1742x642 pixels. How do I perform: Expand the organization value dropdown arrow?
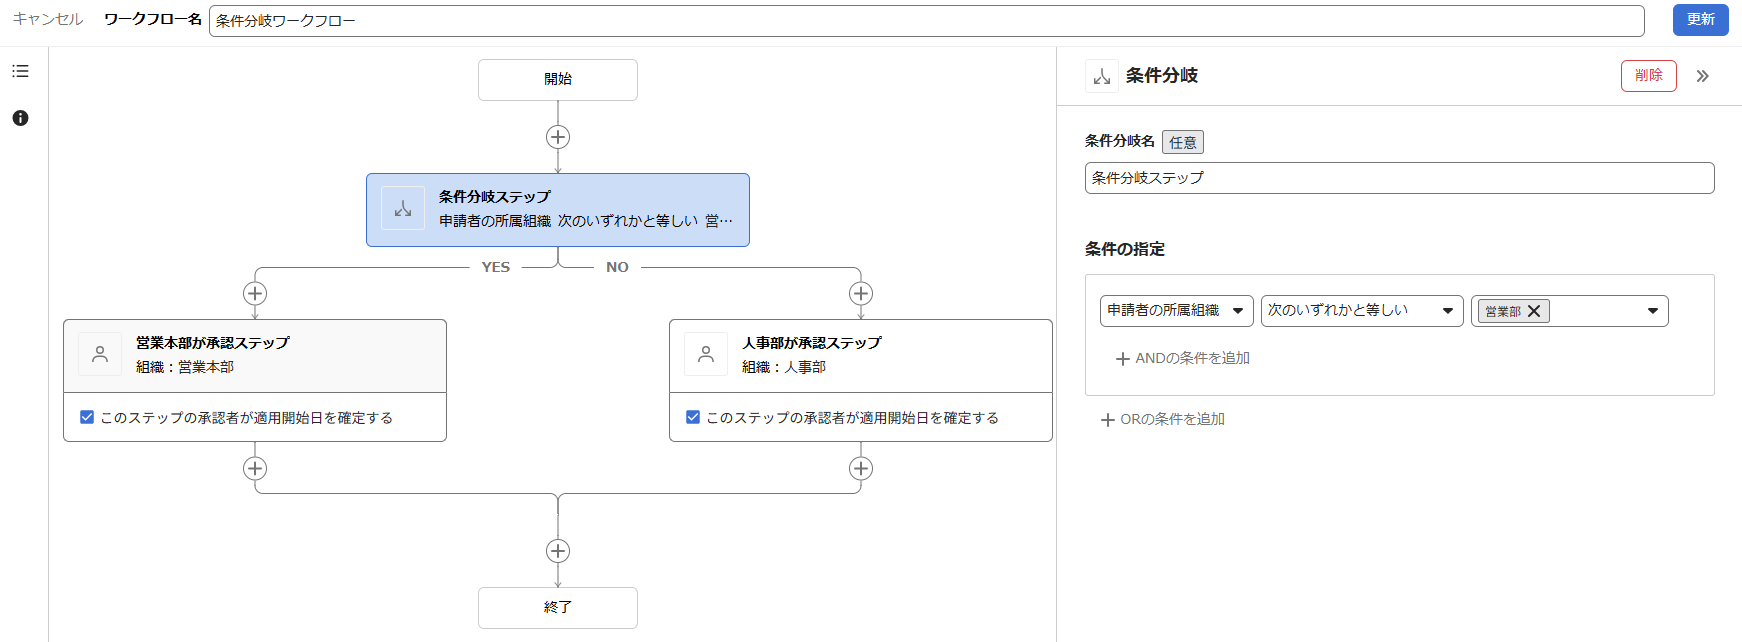pos(1652,311)
